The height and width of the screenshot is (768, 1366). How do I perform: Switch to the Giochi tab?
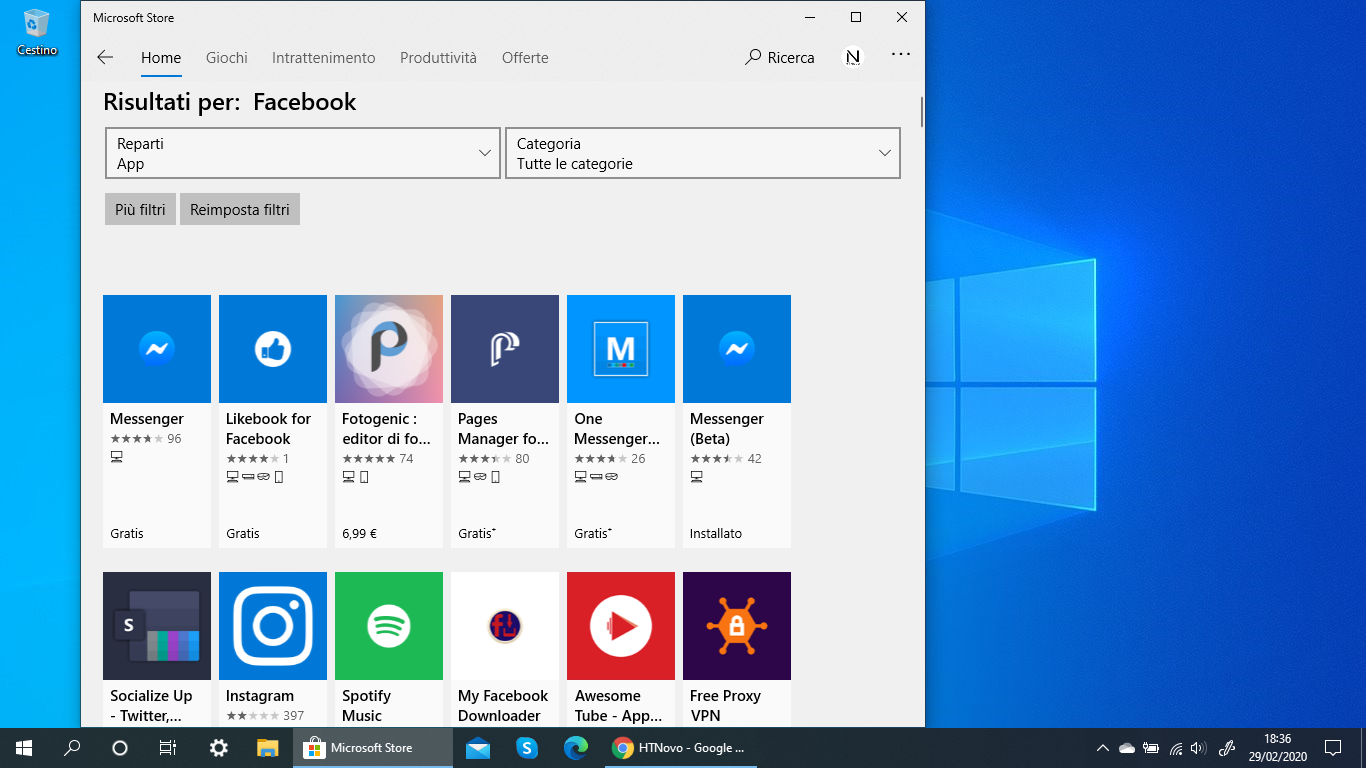pos(227,58)
